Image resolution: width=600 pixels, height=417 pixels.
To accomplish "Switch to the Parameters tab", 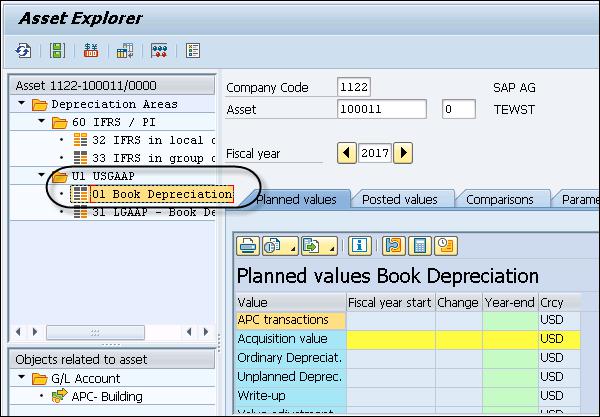I will coord(579,199).
